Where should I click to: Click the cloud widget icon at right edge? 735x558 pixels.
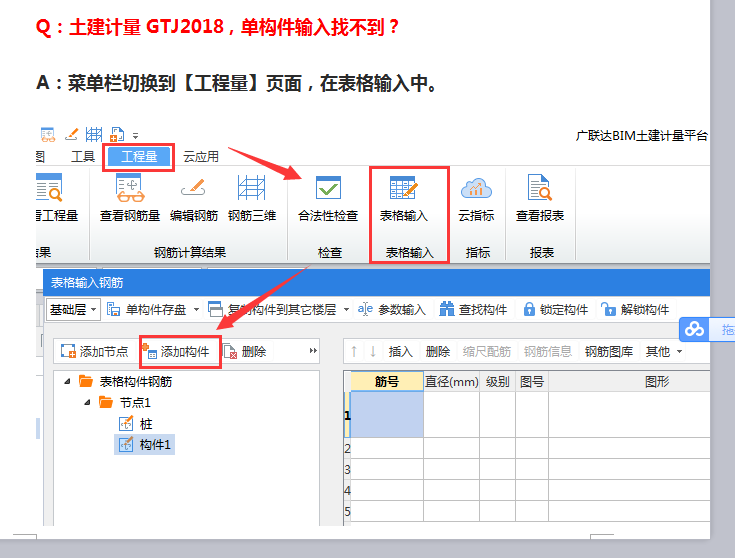694,329
